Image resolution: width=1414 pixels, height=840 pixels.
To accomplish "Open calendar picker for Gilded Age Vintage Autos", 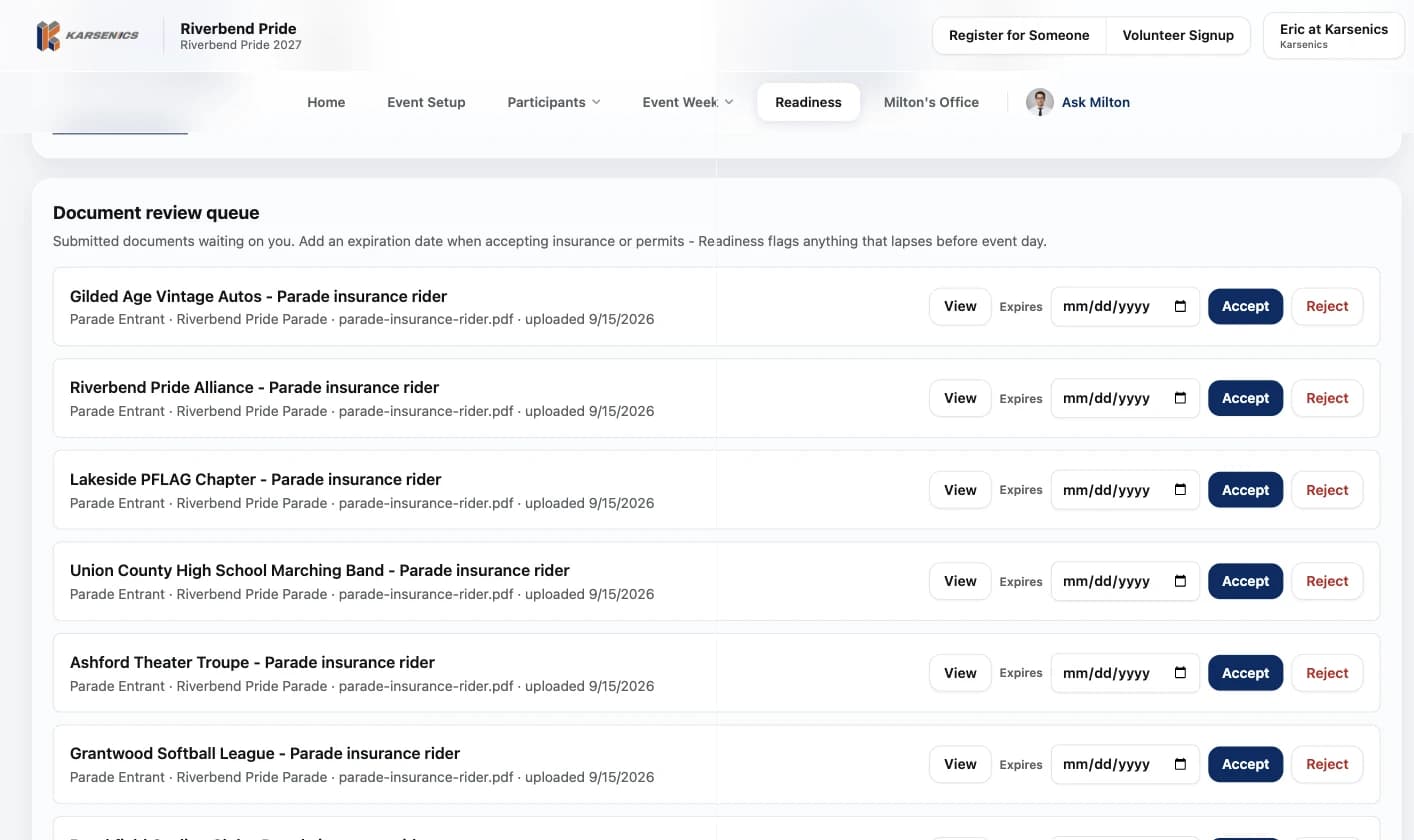I will pos(1180,307).
